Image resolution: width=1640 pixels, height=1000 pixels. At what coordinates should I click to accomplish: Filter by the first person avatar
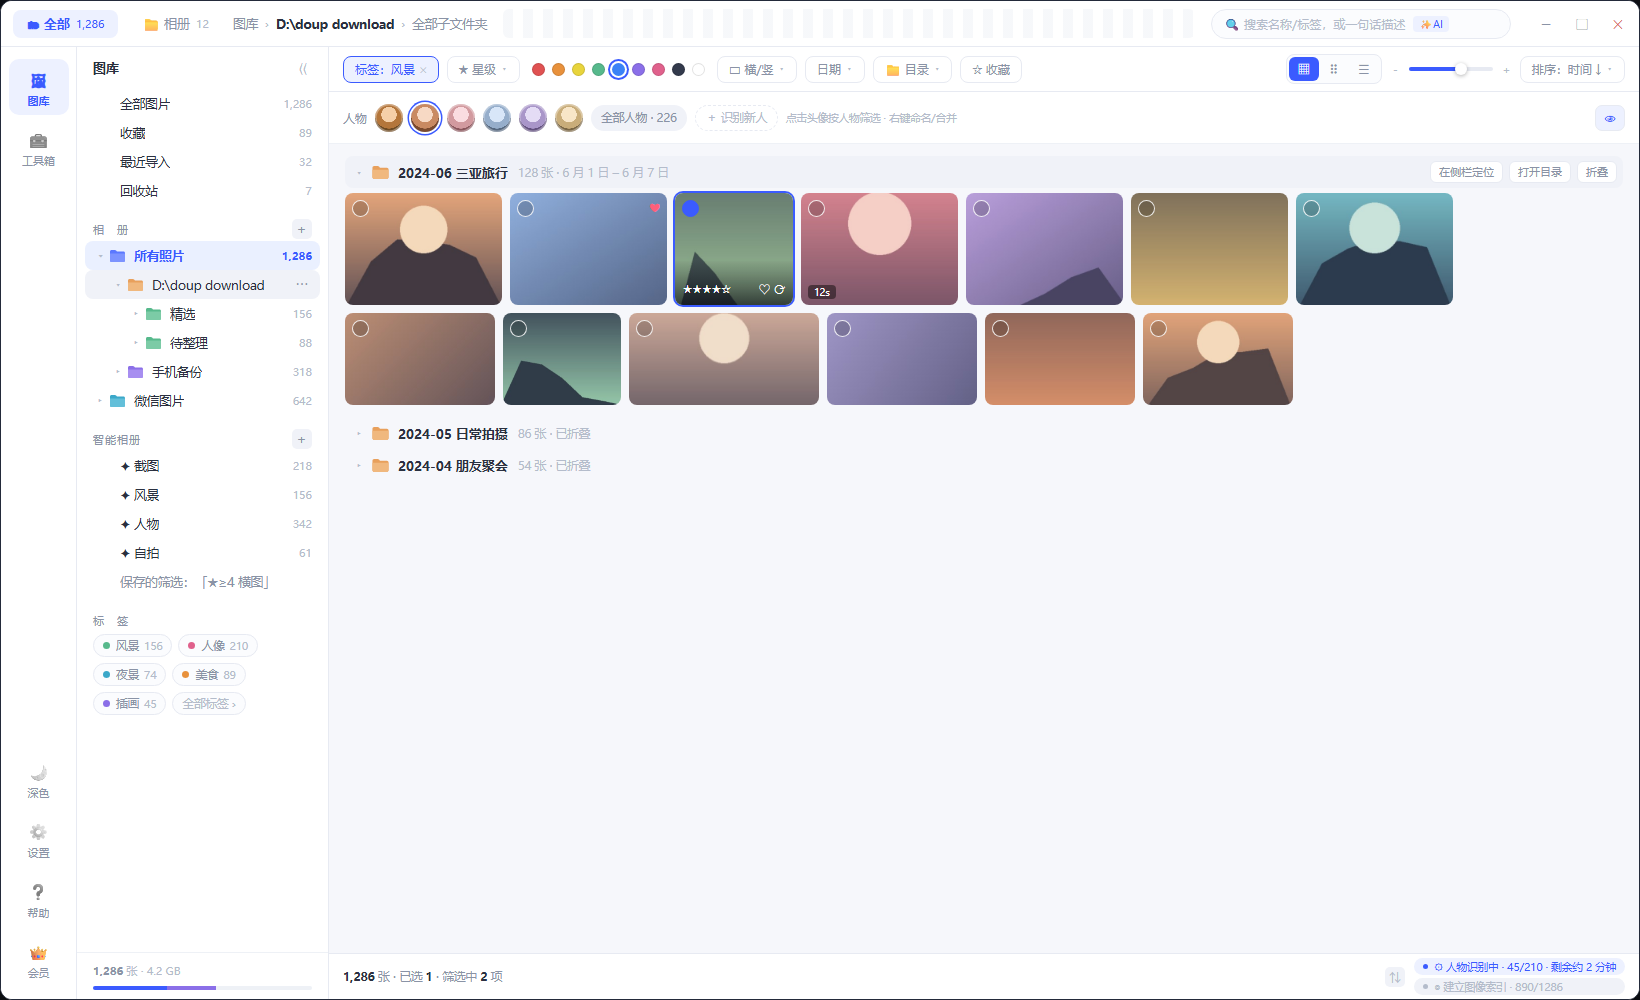[389, 118]
